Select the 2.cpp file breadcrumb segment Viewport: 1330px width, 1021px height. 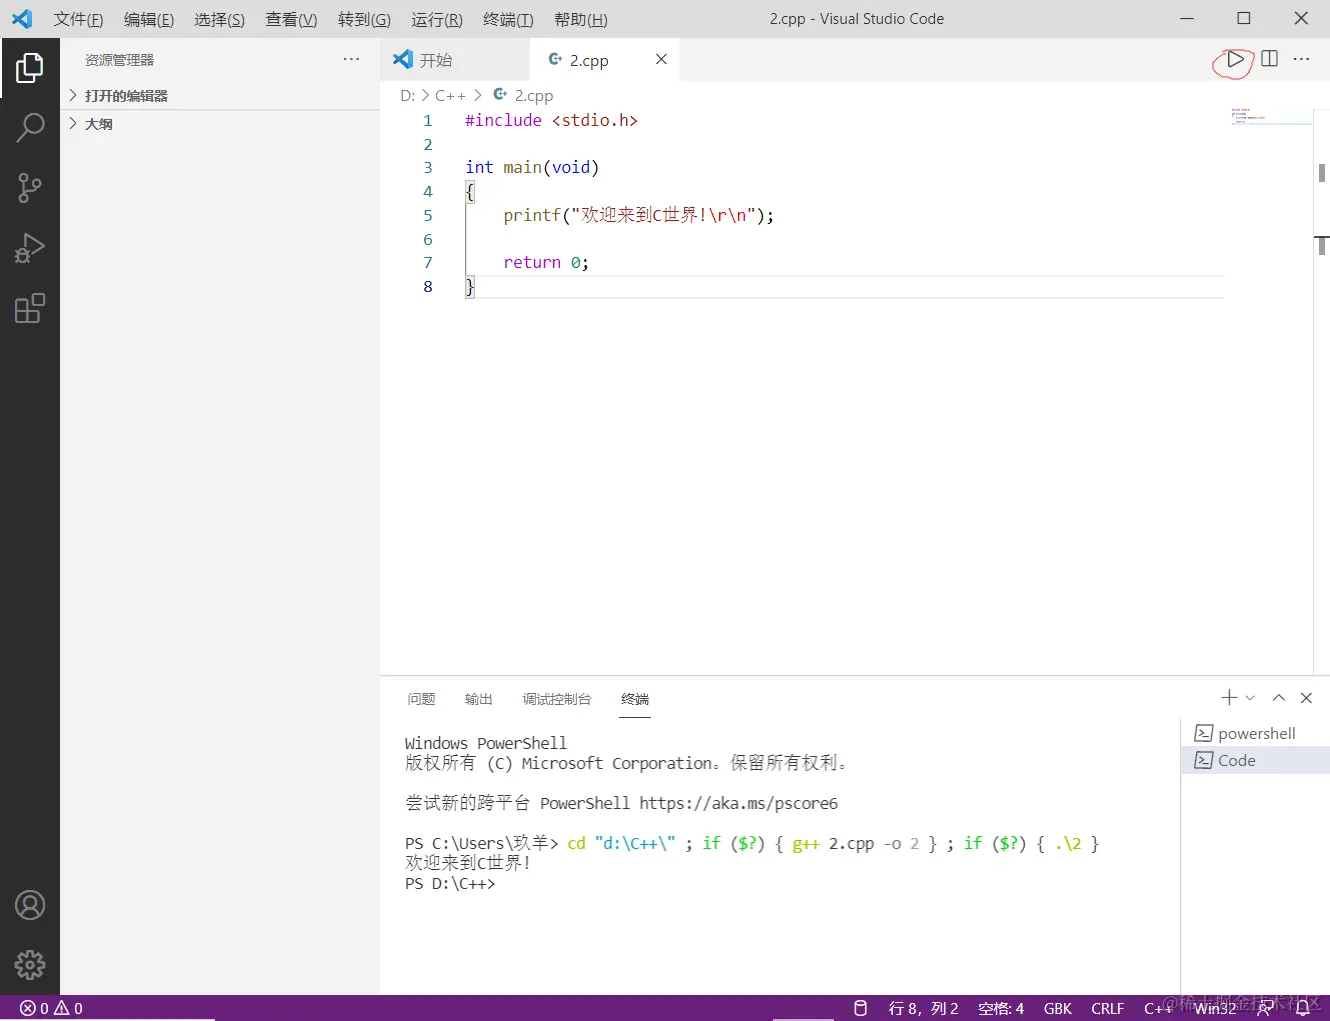(x=523, y=96)
